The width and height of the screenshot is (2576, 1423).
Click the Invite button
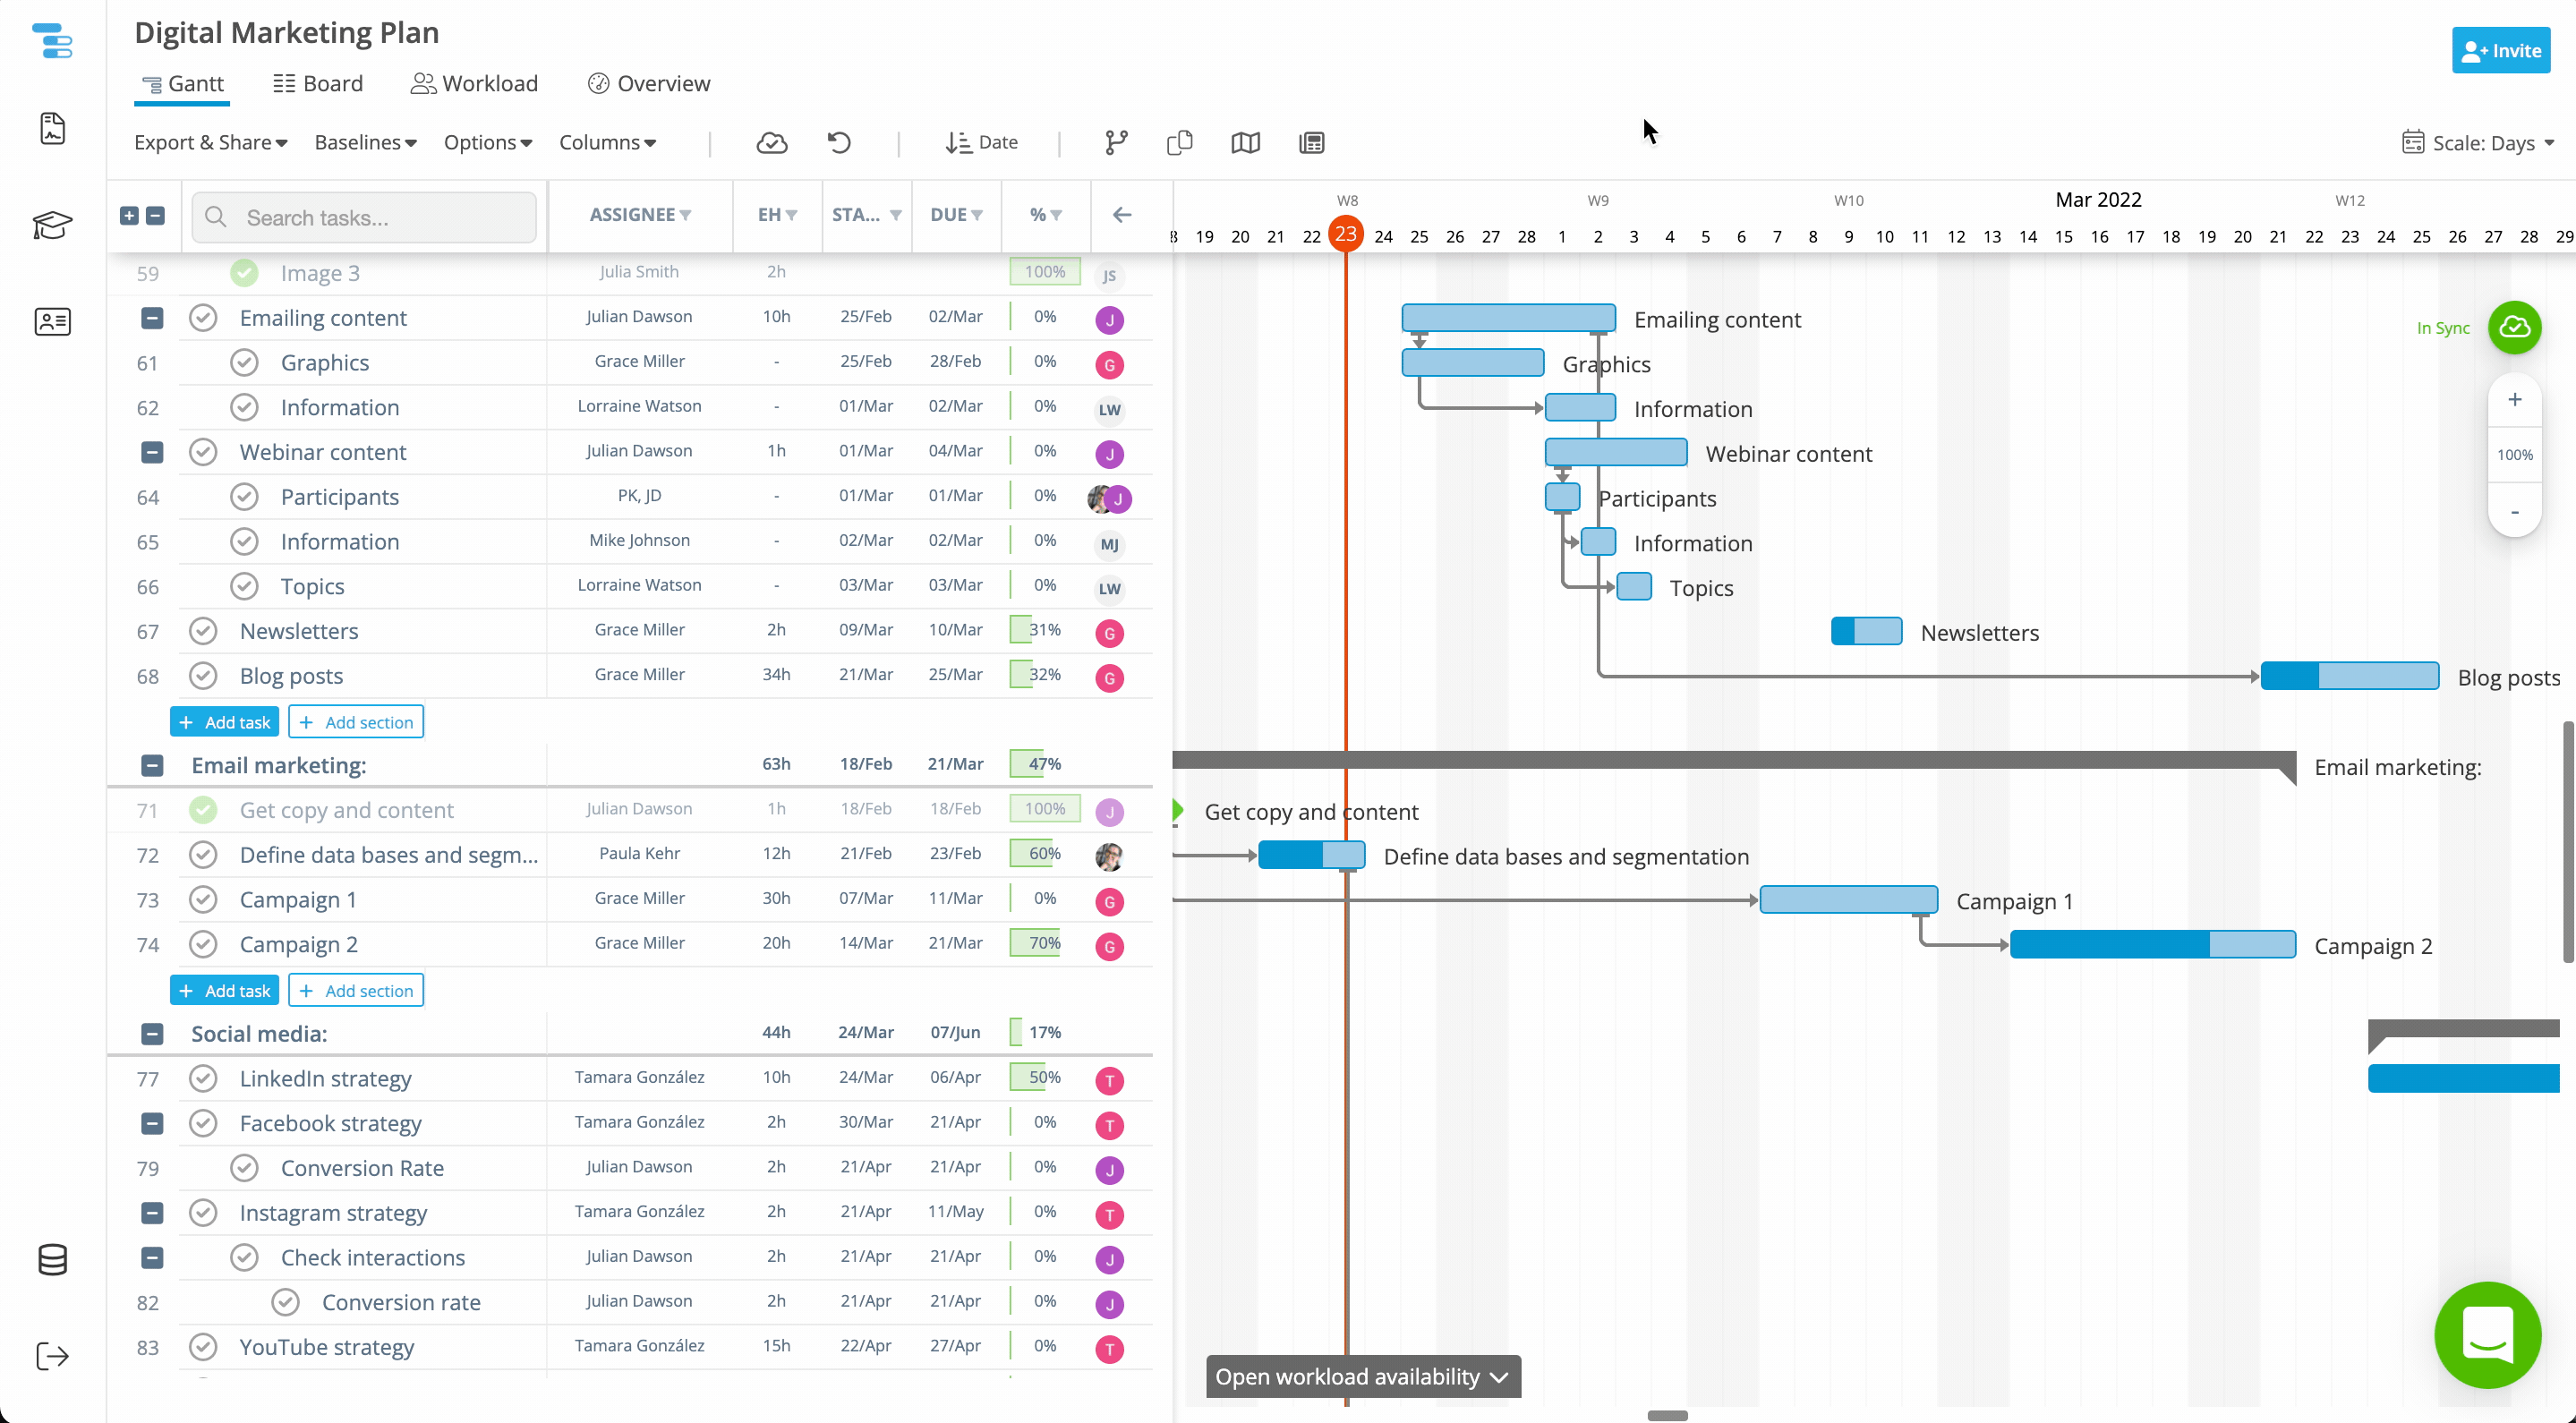2500,49
